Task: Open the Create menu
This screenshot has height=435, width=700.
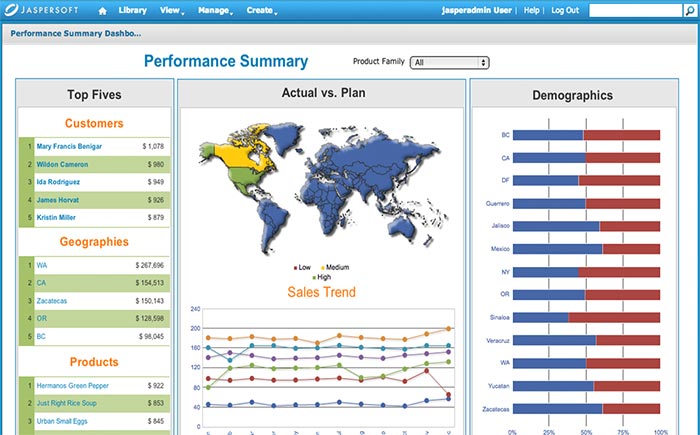Action: coord(262,10)
